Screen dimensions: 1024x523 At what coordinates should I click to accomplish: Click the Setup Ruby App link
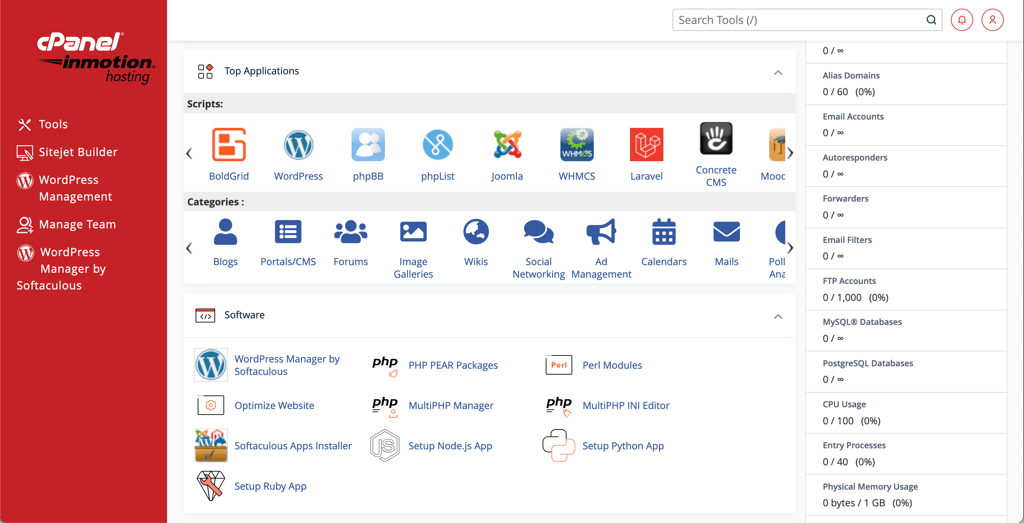270,486
